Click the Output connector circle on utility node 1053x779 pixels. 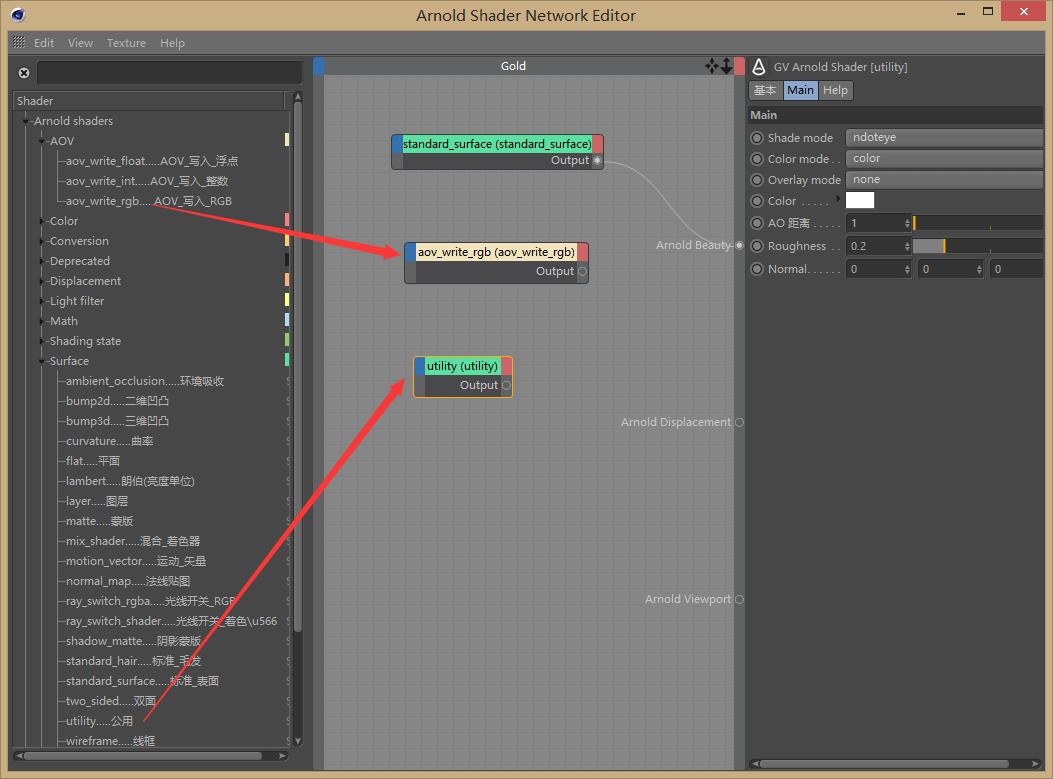[x=506, y=385]
